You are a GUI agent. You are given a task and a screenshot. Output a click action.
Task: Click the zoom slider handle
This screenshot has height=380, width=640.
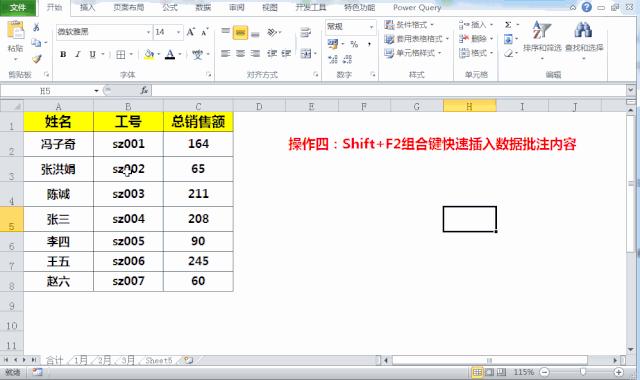click(x=583, y=372)
